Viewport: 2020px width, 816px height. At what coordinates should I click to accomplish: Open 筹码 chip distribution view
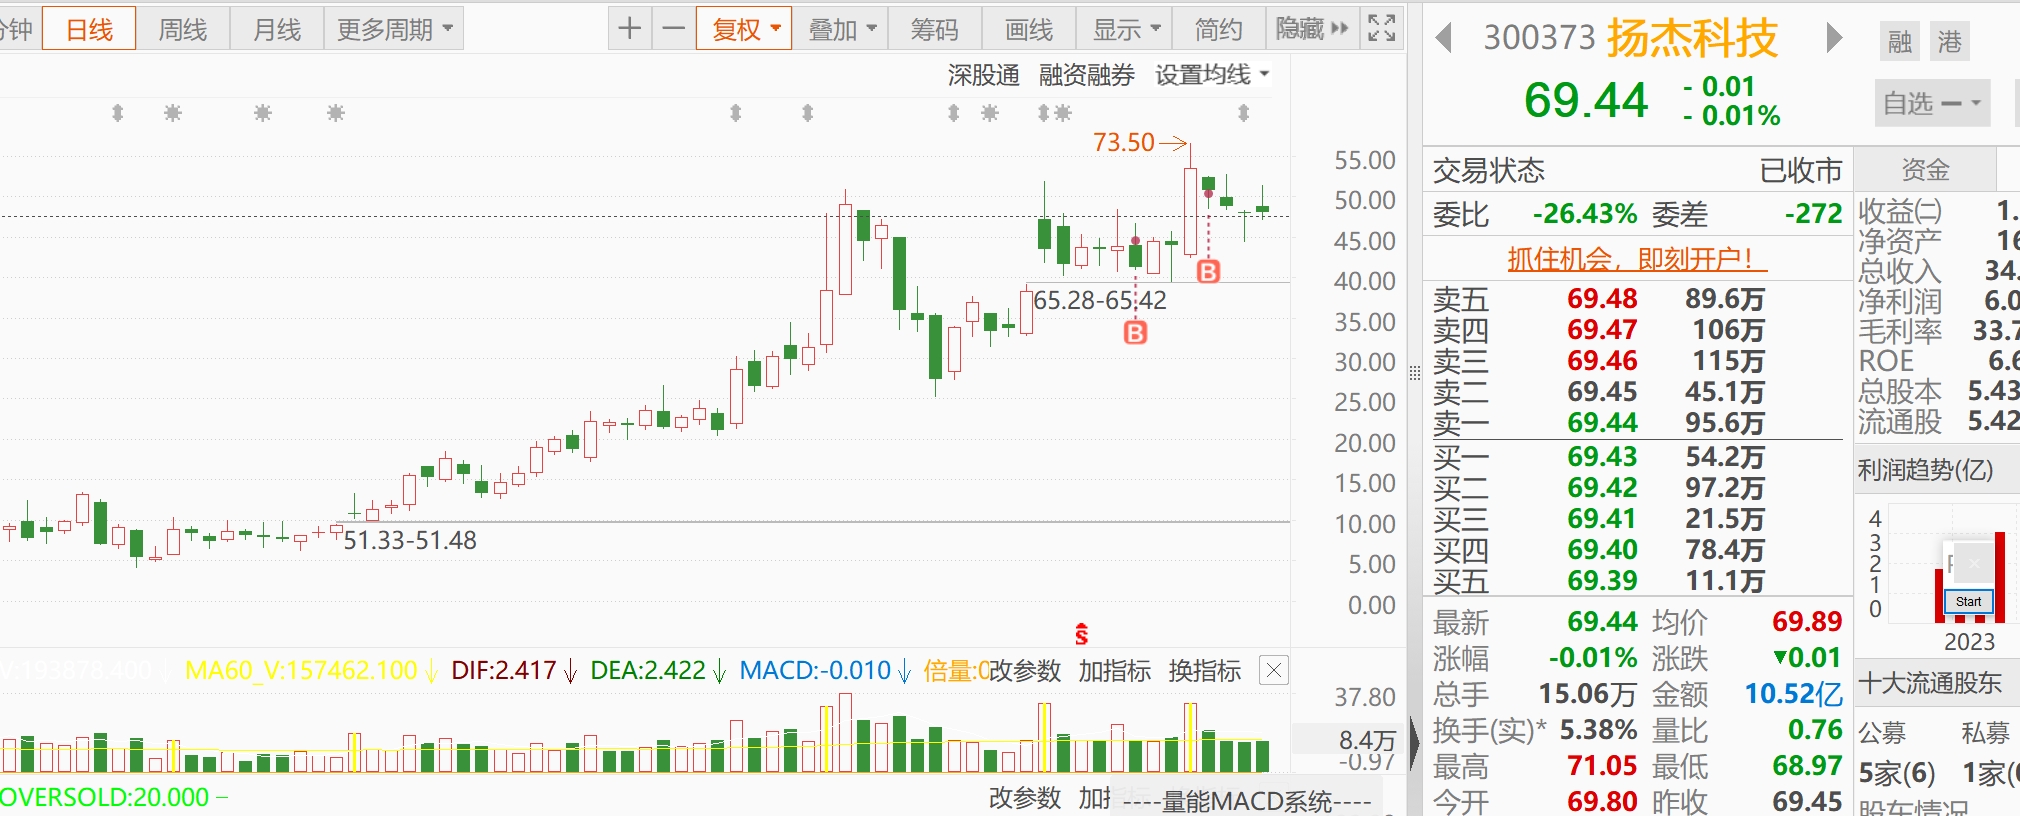coord(934,29)
